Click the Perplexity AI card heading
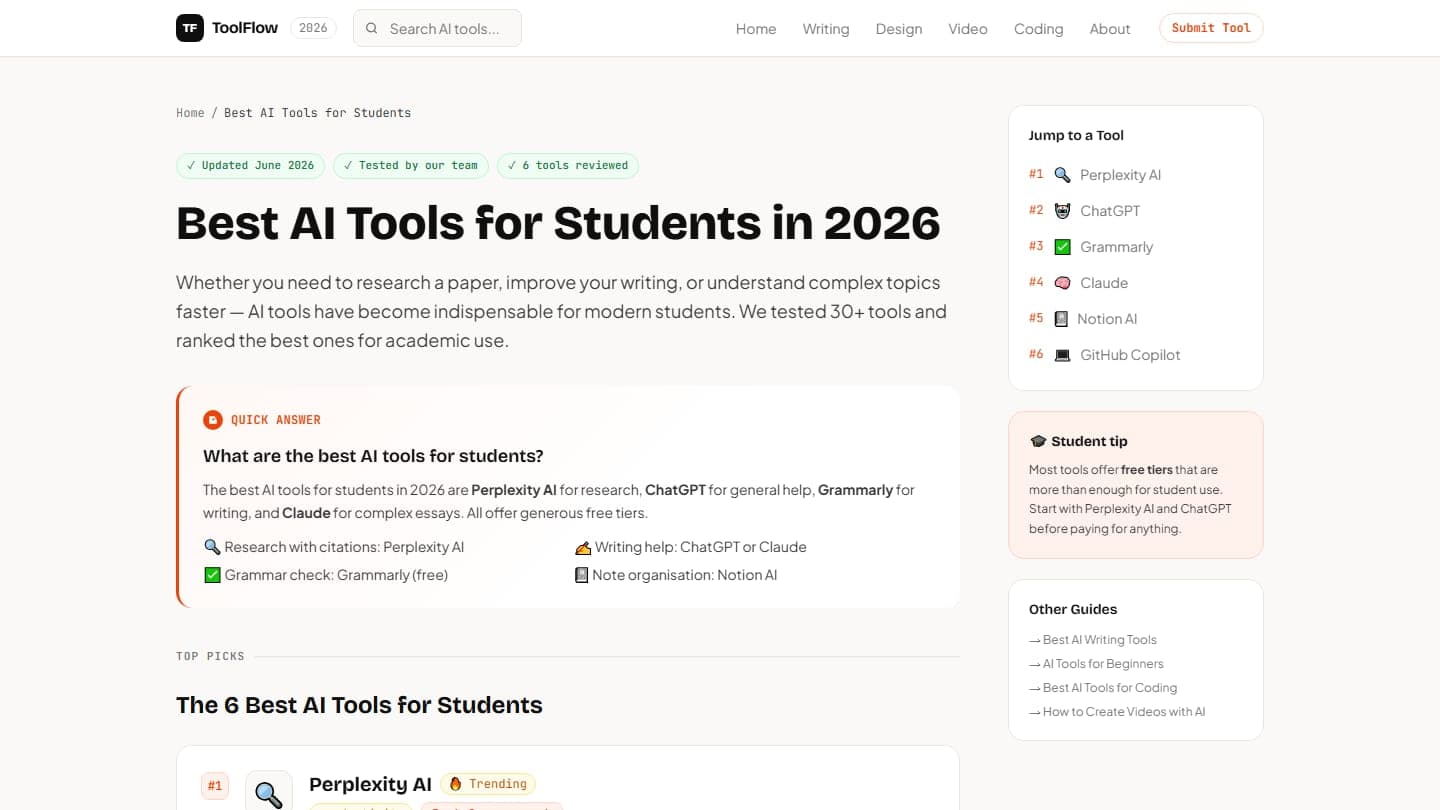Viewport: 1440px width, 810px height. point(370,784)
